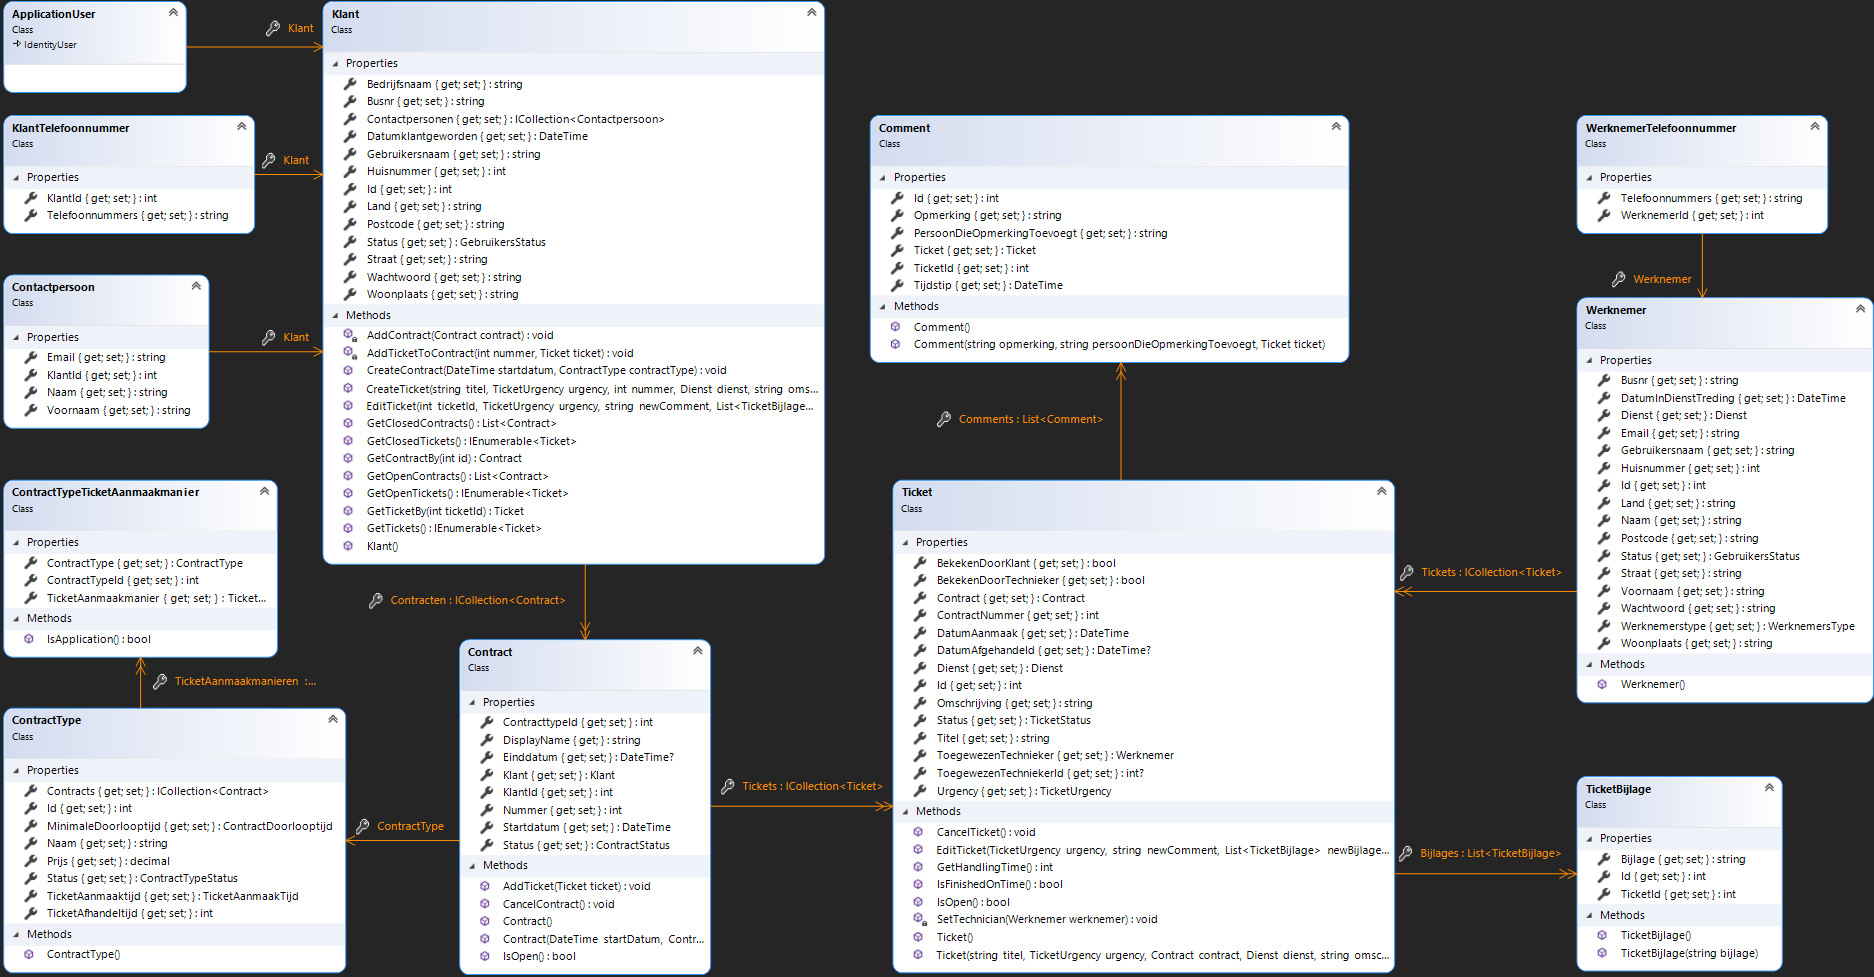This screenshot has height=977, width=1874.
Task: Click wrench icon beside DisplayName property
Action: pos(487,740)
